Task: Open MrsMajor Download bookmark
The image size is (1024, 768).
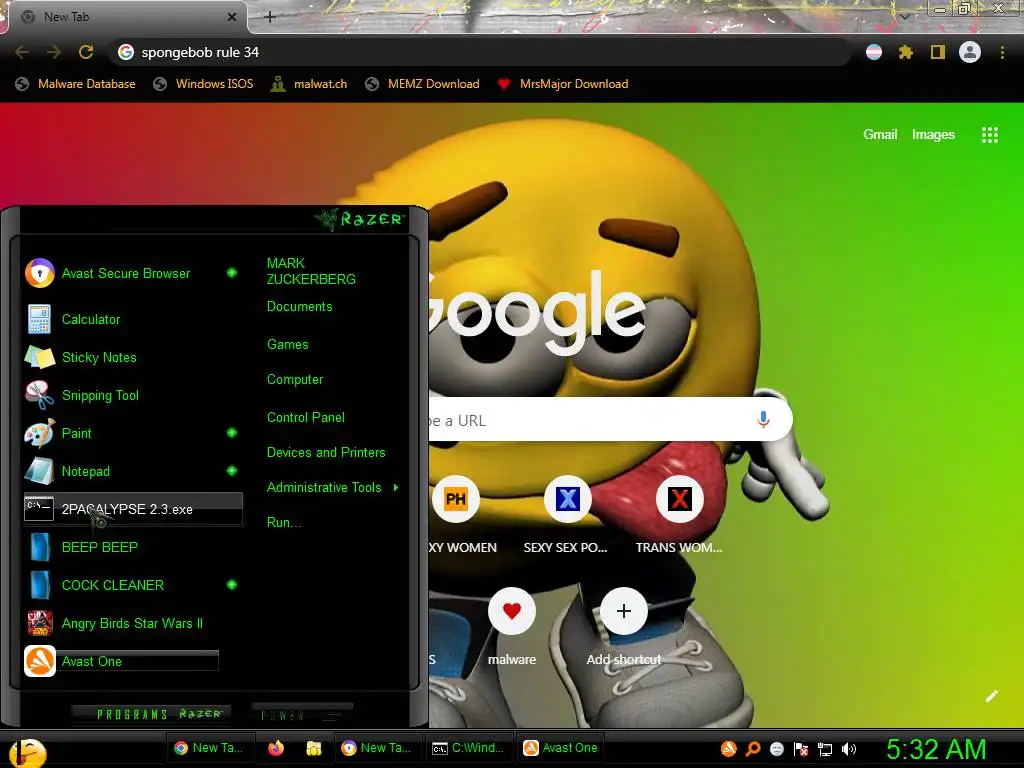Action: [562, 84]
